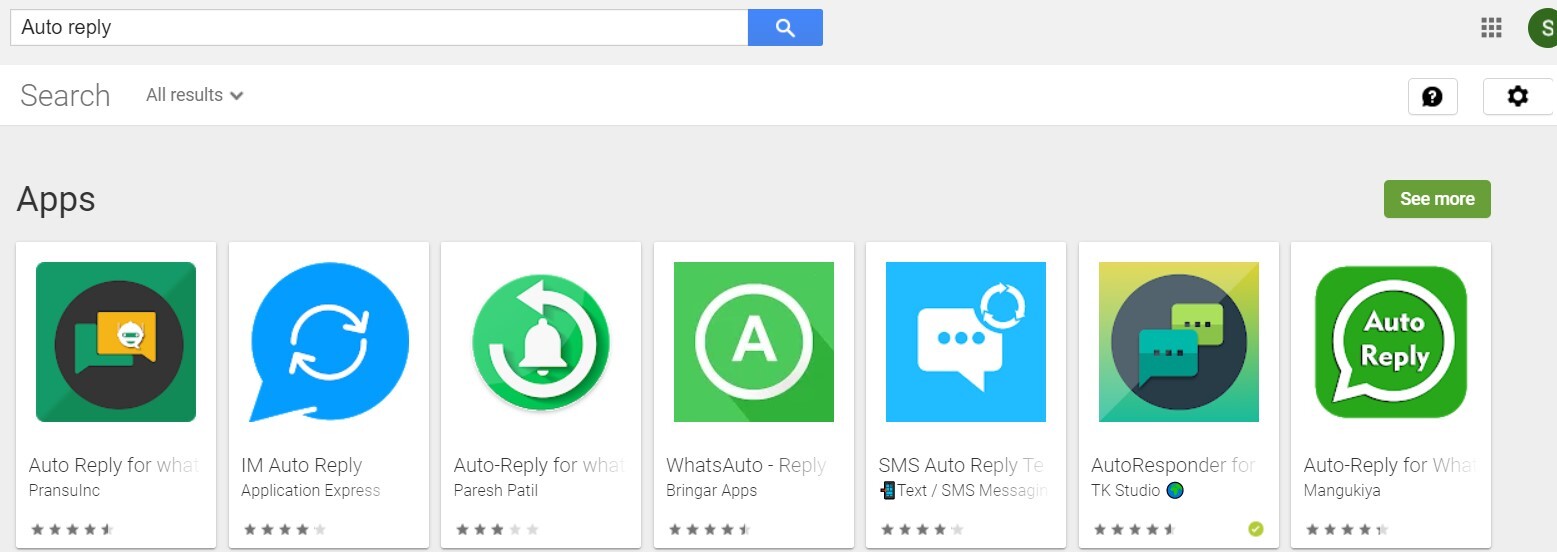Click the globe icon beside TK Studio
This screenshot has height=552, width=1557.
[1174, 490]
